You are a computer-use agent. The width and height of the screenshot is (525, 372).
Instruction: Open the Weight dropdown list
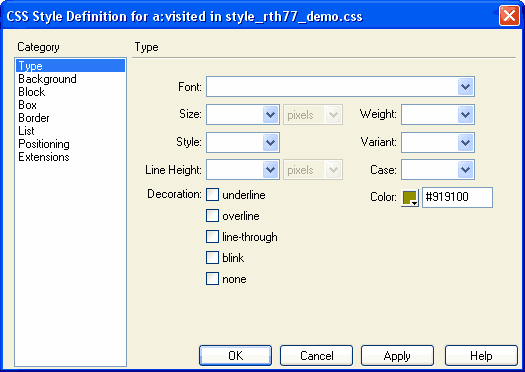465,115
